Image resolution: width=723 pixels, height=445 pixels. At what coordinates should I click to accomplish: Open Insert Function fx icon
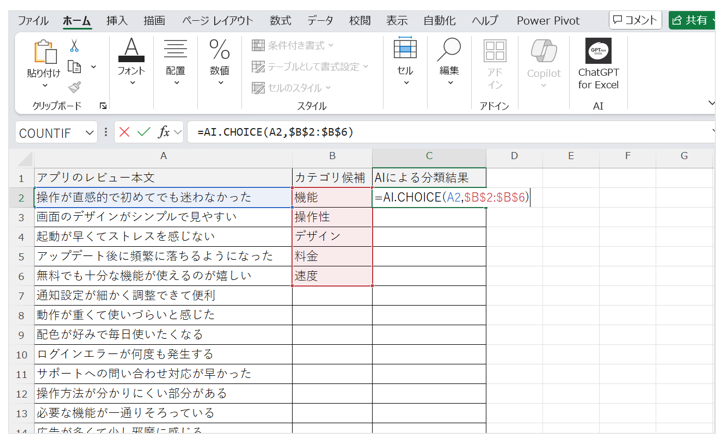point(164,132)
